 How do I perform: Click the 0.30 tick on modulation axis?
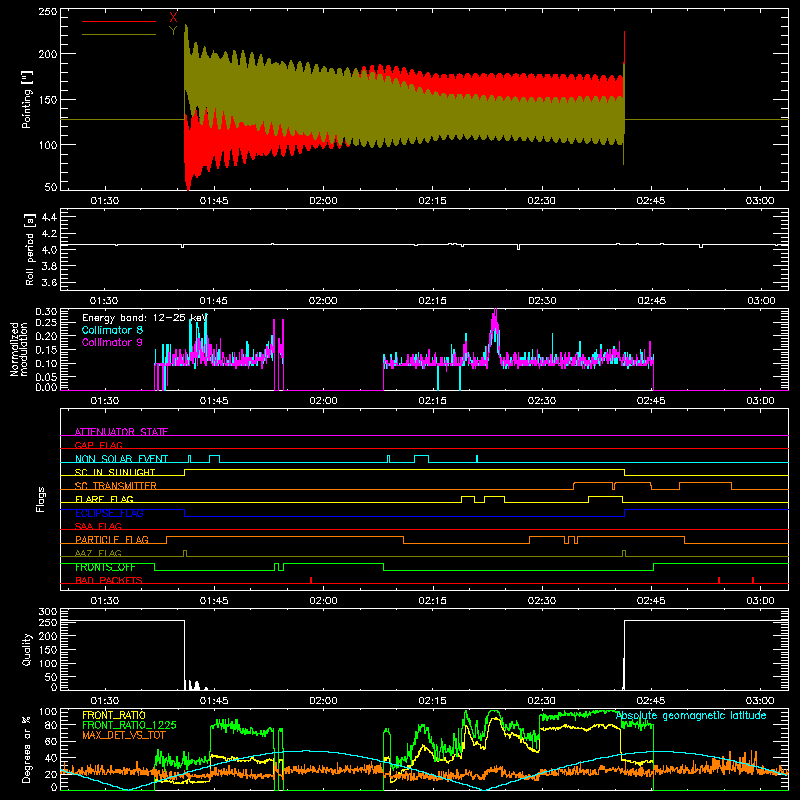click(46, 312)
